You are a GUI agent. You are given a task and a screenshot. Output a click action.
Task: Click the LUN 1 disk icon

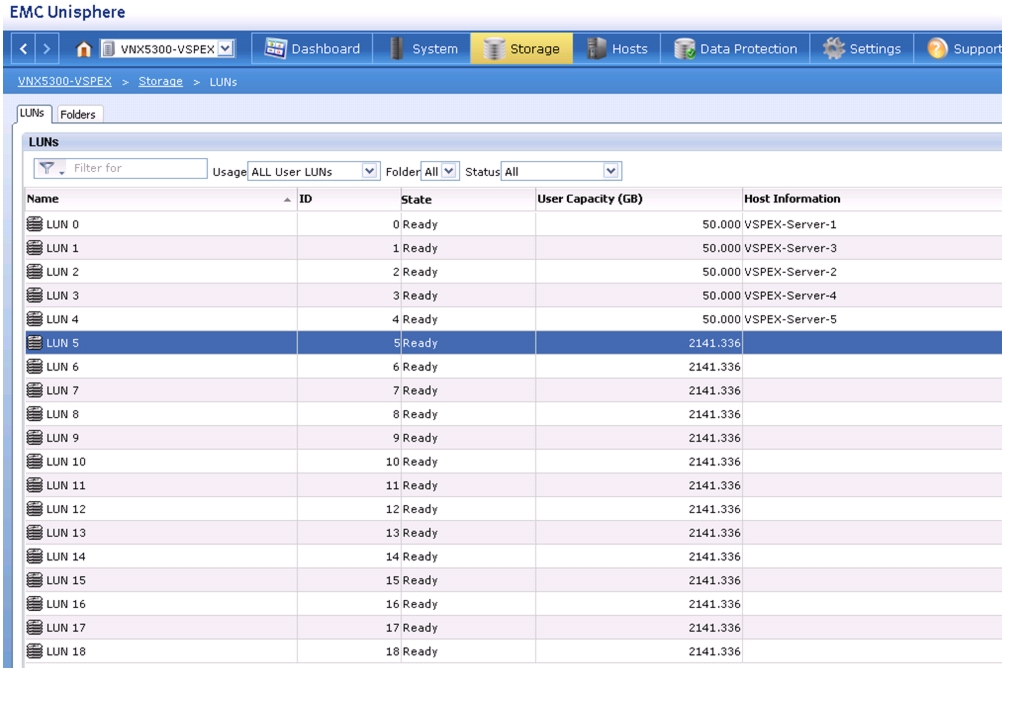pyautogui.click(x=35, y=248)
